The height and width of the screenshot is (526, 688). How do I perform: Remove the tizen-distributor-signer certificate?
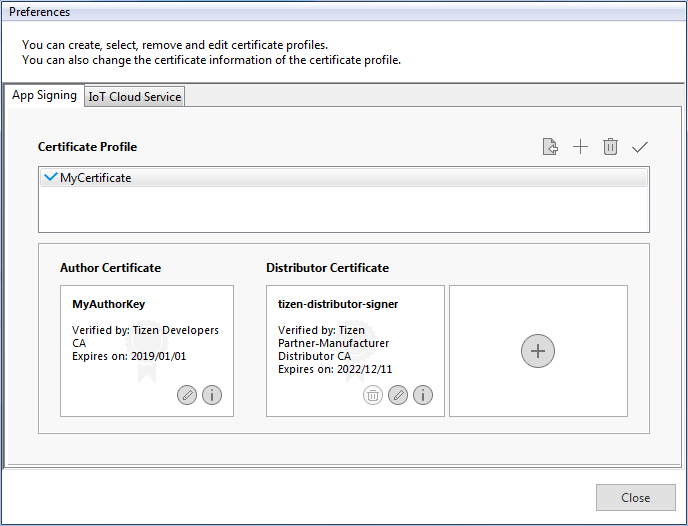tap(373, 395)
